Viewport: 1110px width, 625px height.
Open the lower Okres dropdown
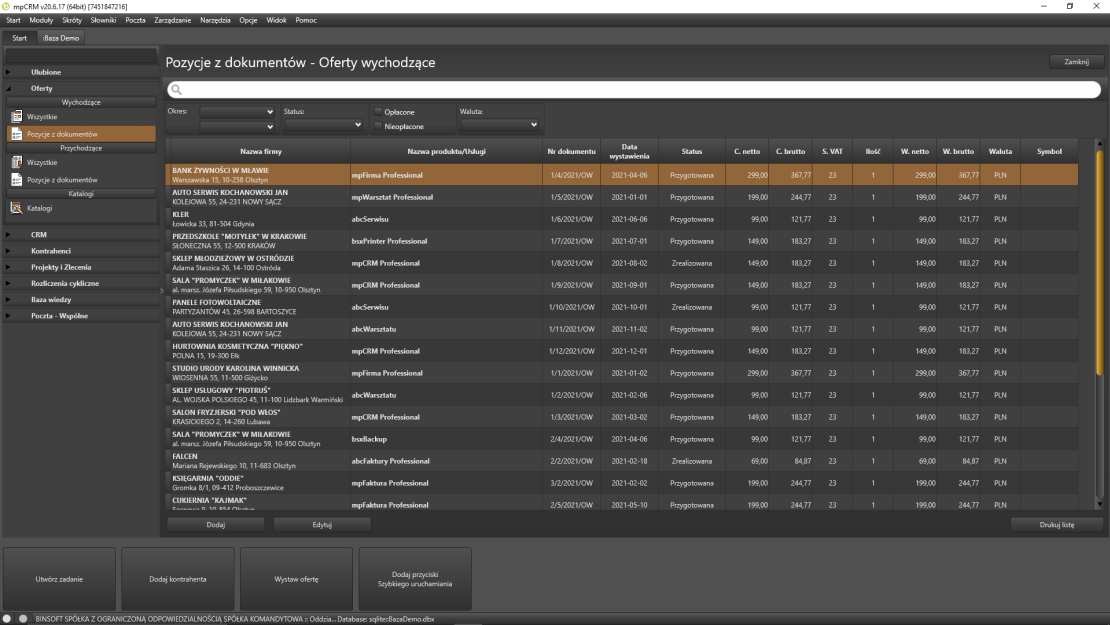tap(236, 127)
